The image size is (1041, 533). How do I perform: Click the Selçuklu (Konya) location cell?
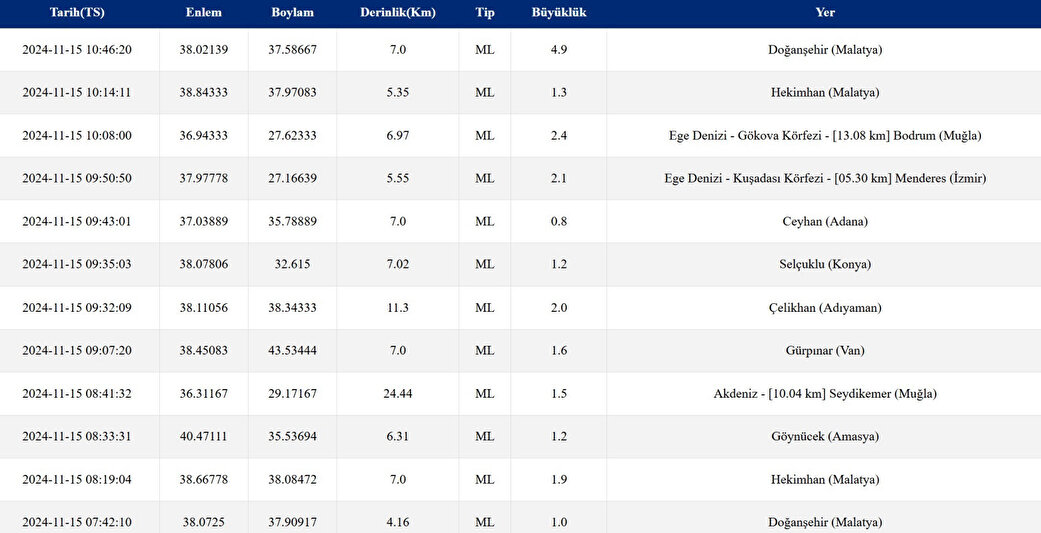coord(825,264)
